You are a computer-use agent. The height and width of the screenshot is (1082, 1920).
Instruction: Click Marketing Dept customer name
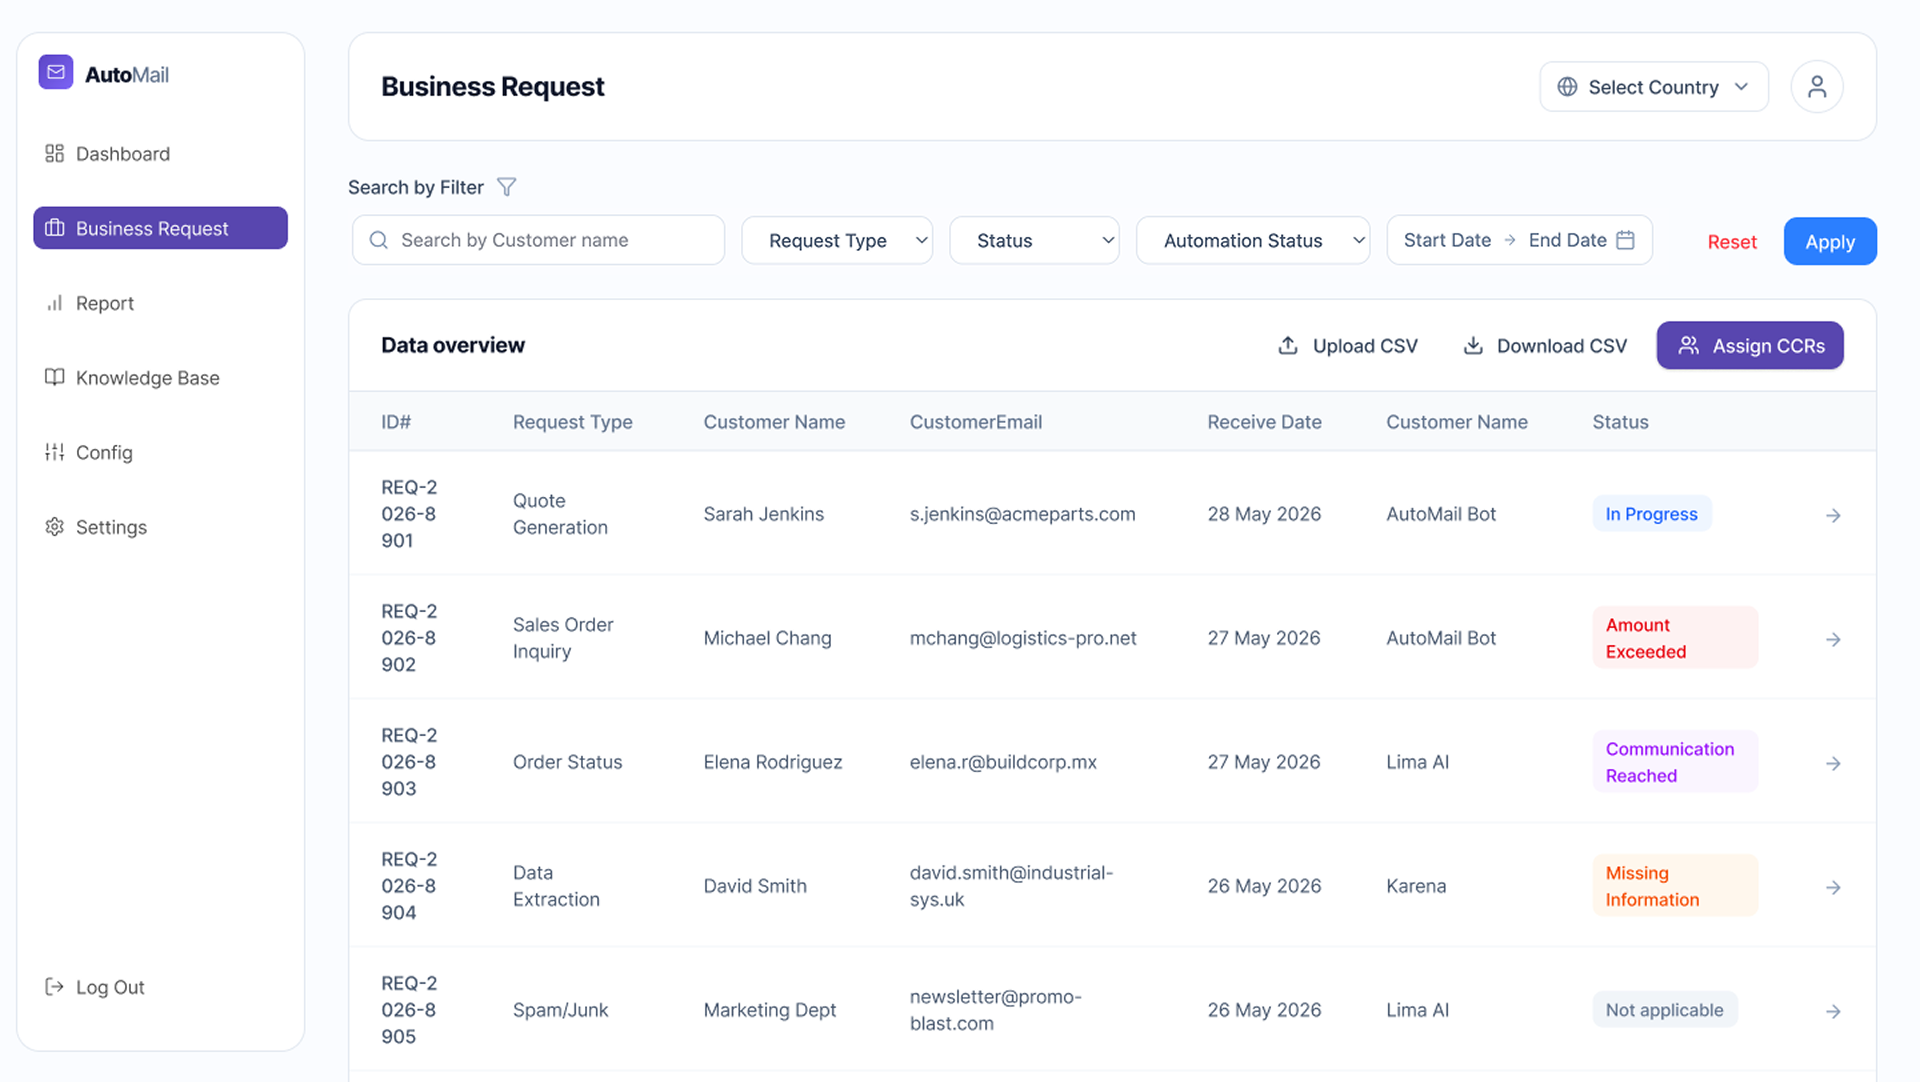769,1010
